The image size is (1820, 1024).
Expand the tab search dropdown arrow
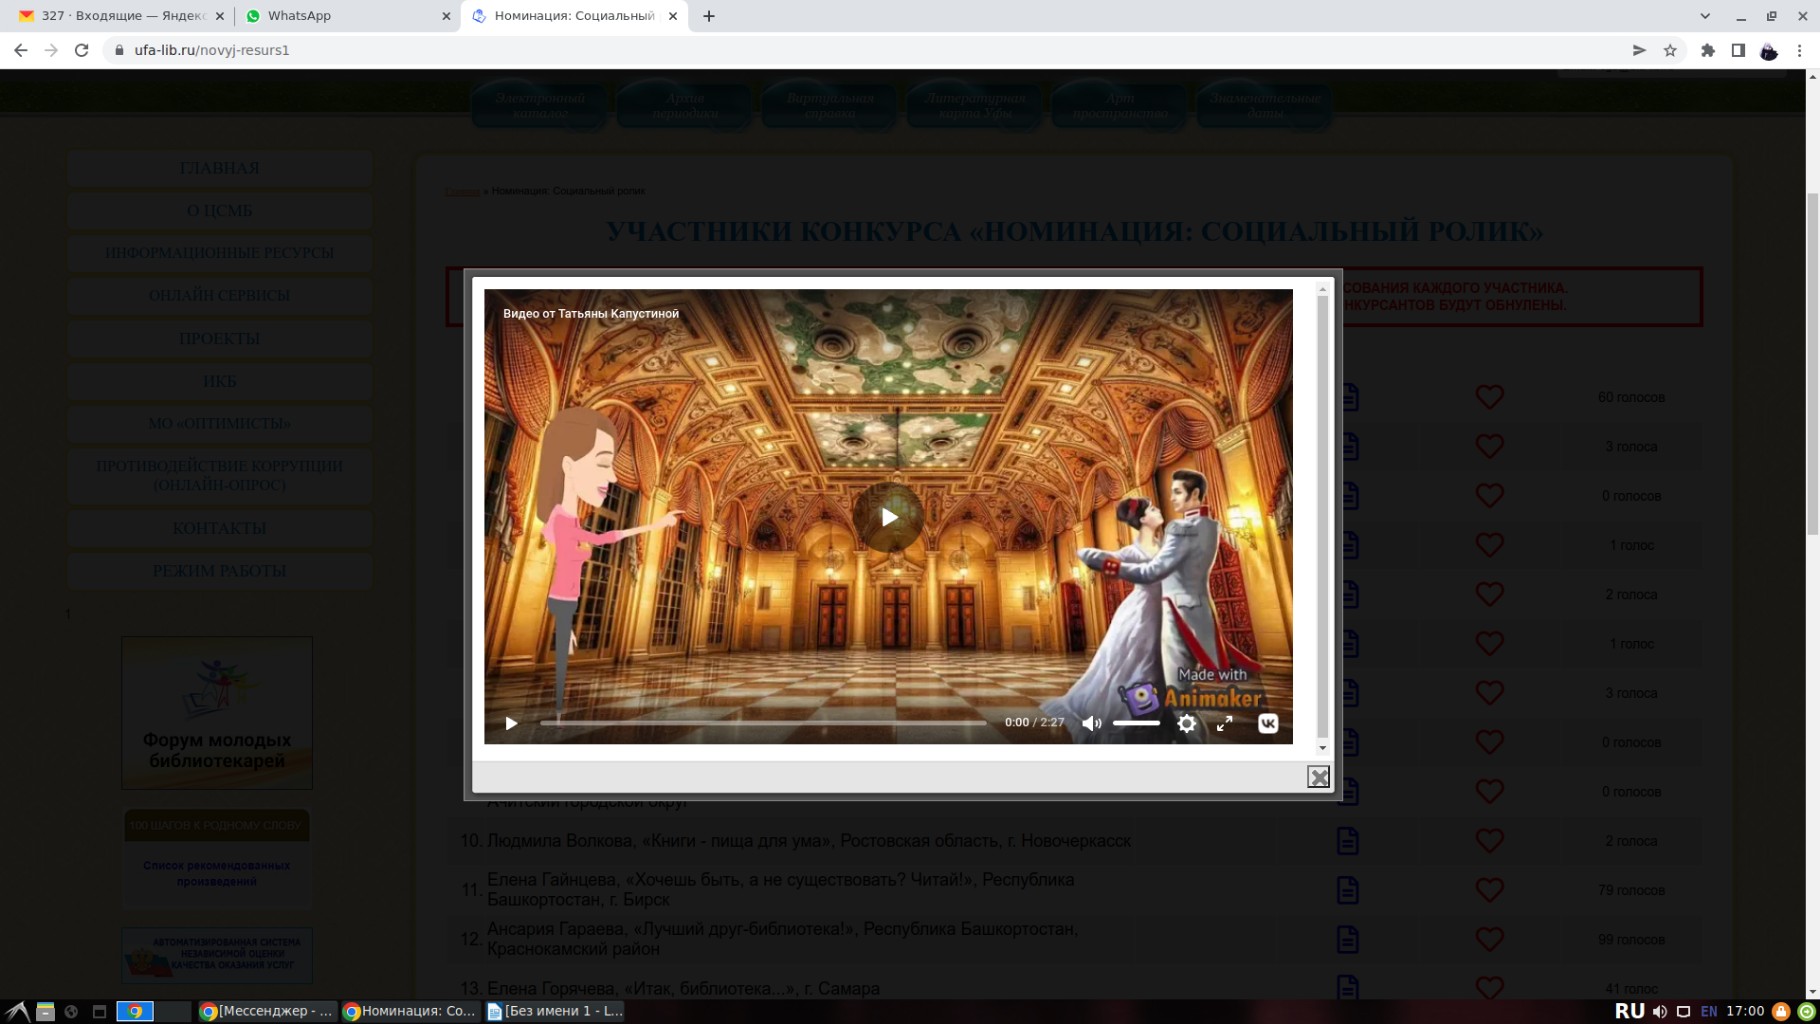(x=1705, y=16)
